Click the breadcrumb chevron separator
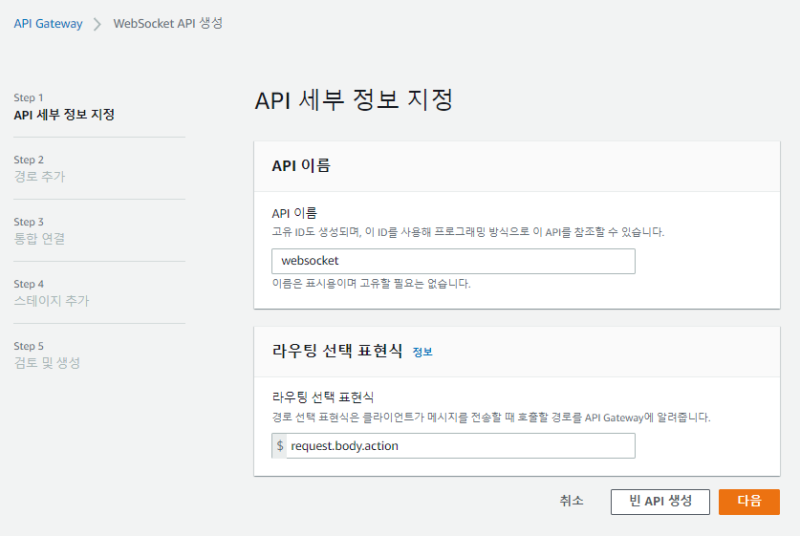The height and width of the screenshot is (536, 800). tap(97, 24)
